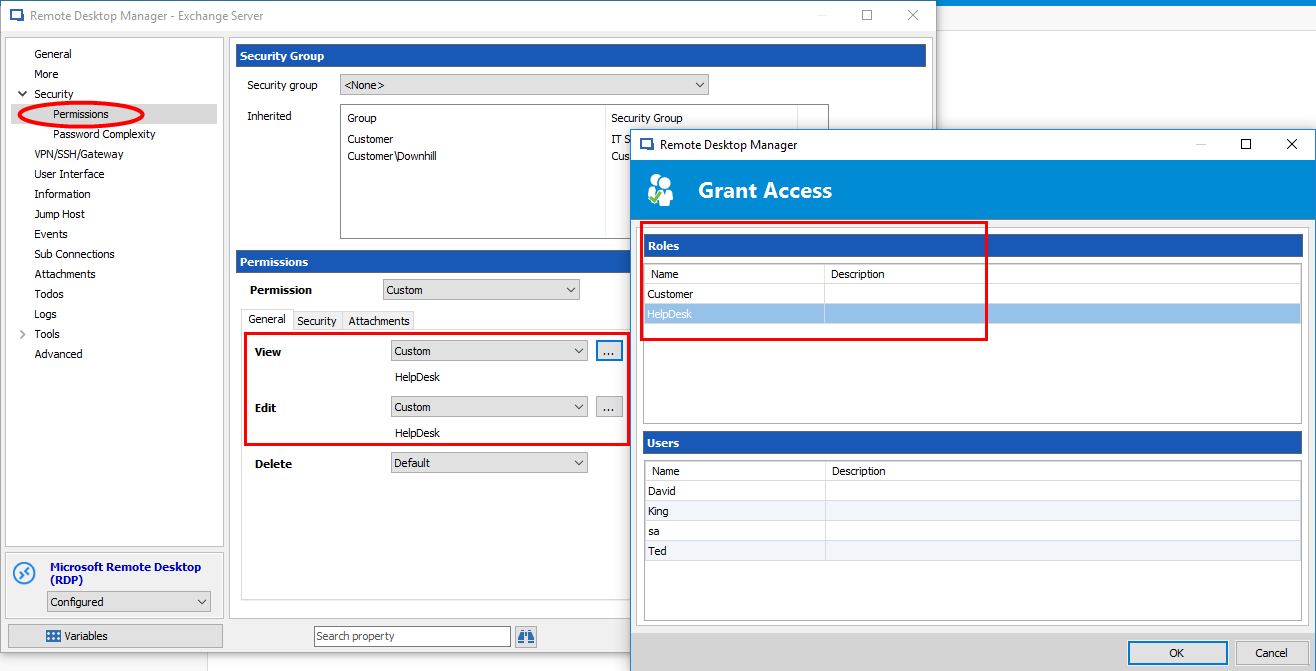1316x671 pixels.
Task: Select Password Complexity in the sidebar
Action: (x=104, y=134)
